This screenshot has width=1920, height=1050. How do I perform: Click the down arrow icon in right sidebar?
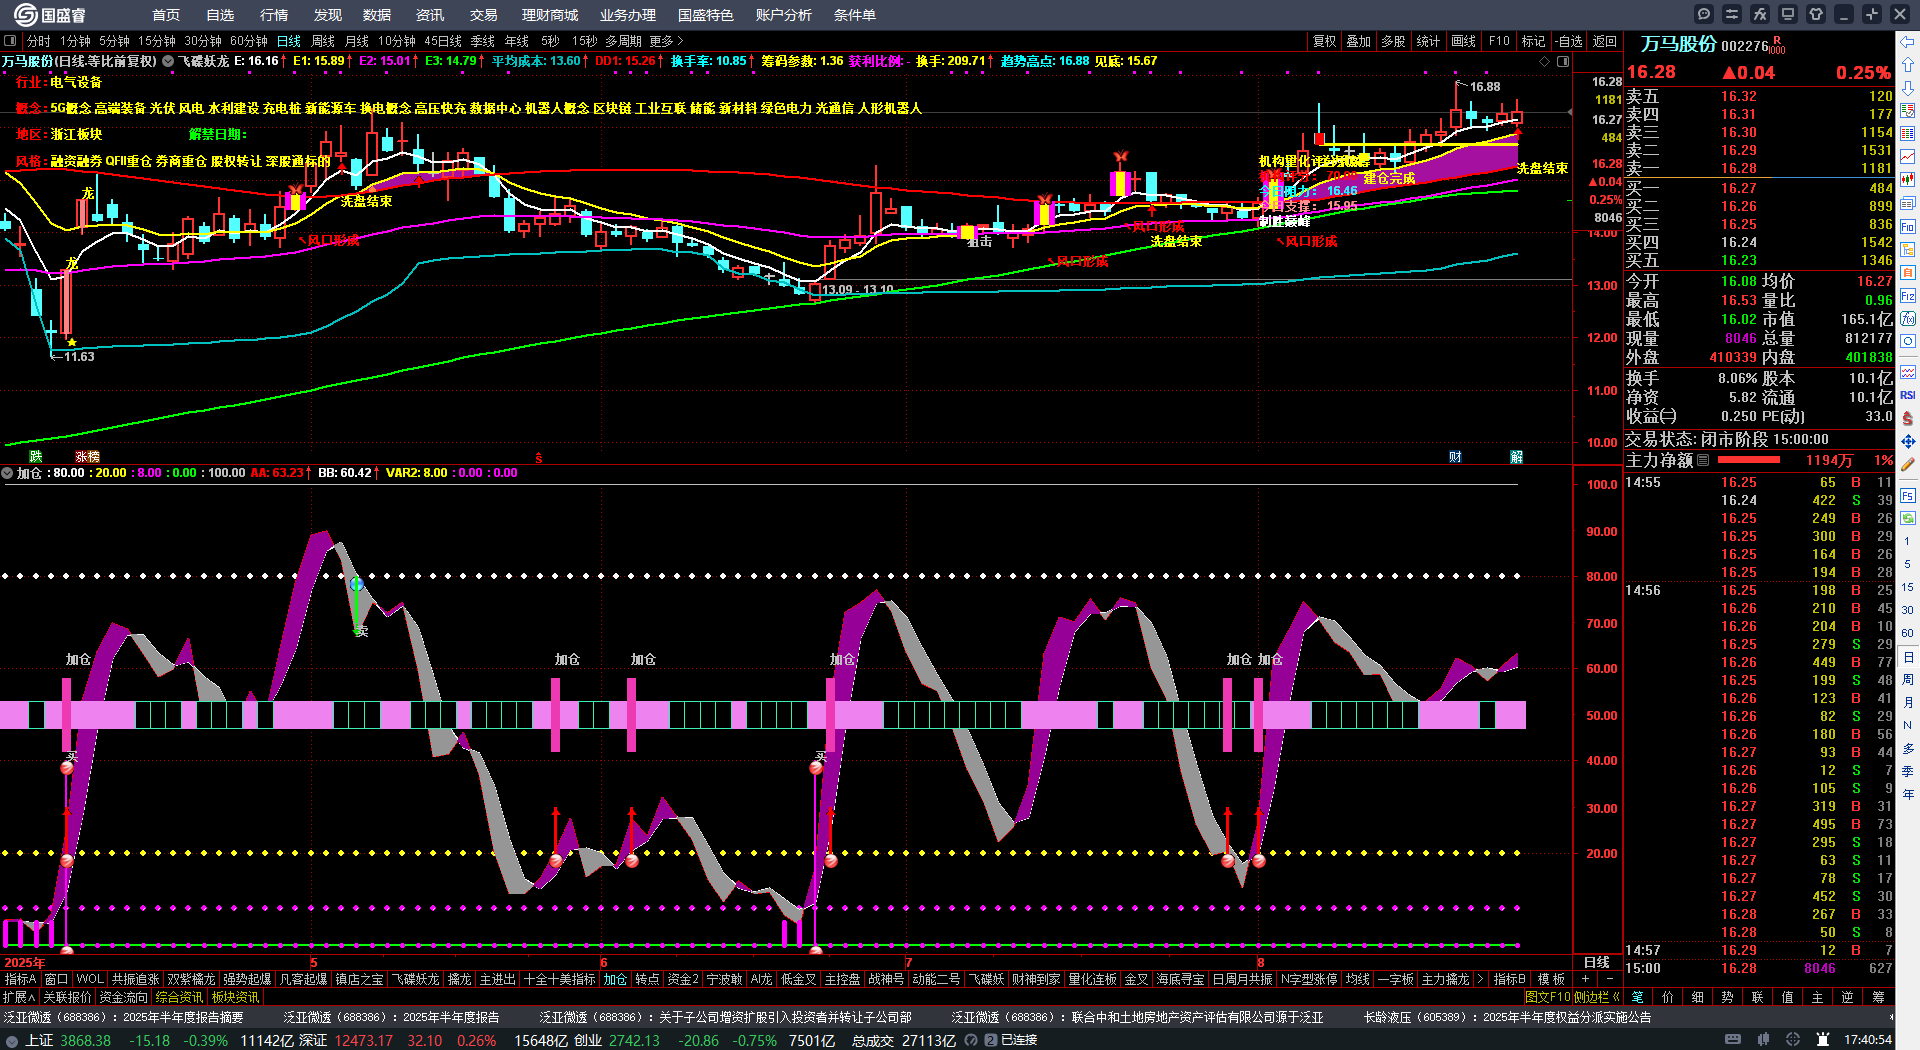coord(1908,88)
